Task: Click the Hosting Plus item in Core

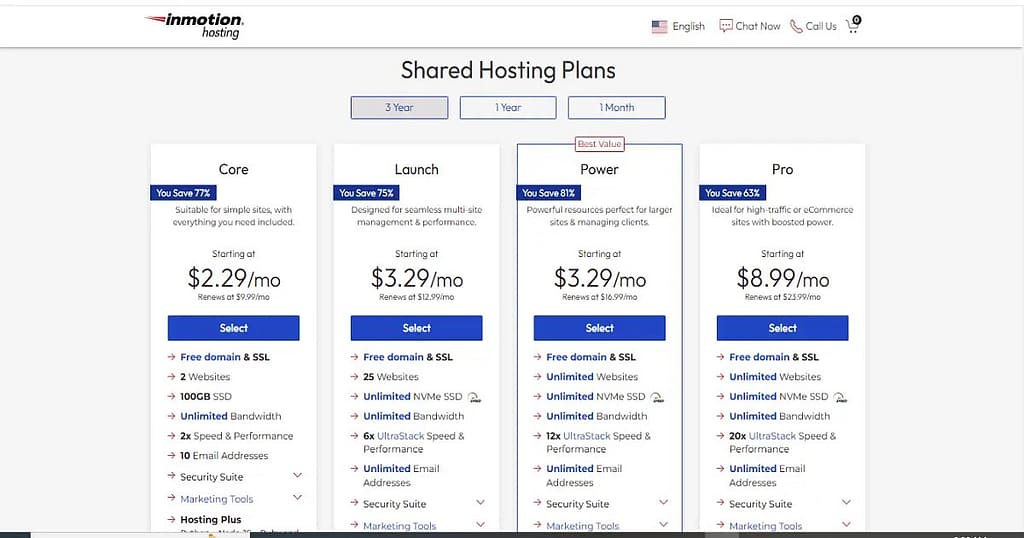Action: point(211,520)
